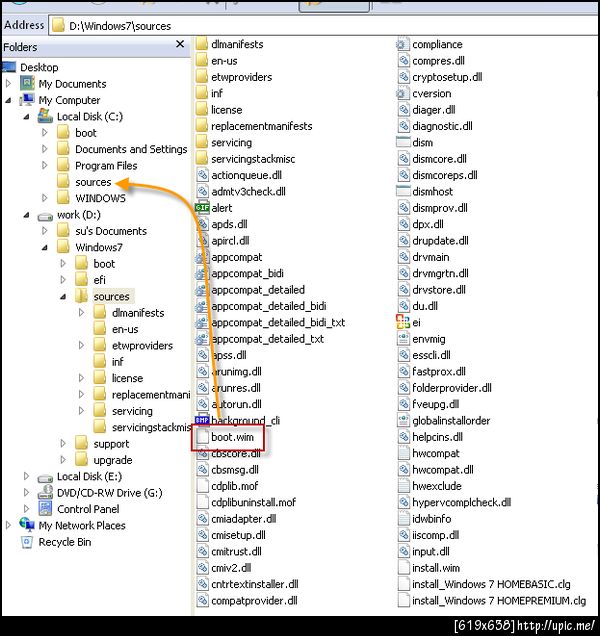Select Desktop in folder tree
600x636 pixels.
[39, 67]
